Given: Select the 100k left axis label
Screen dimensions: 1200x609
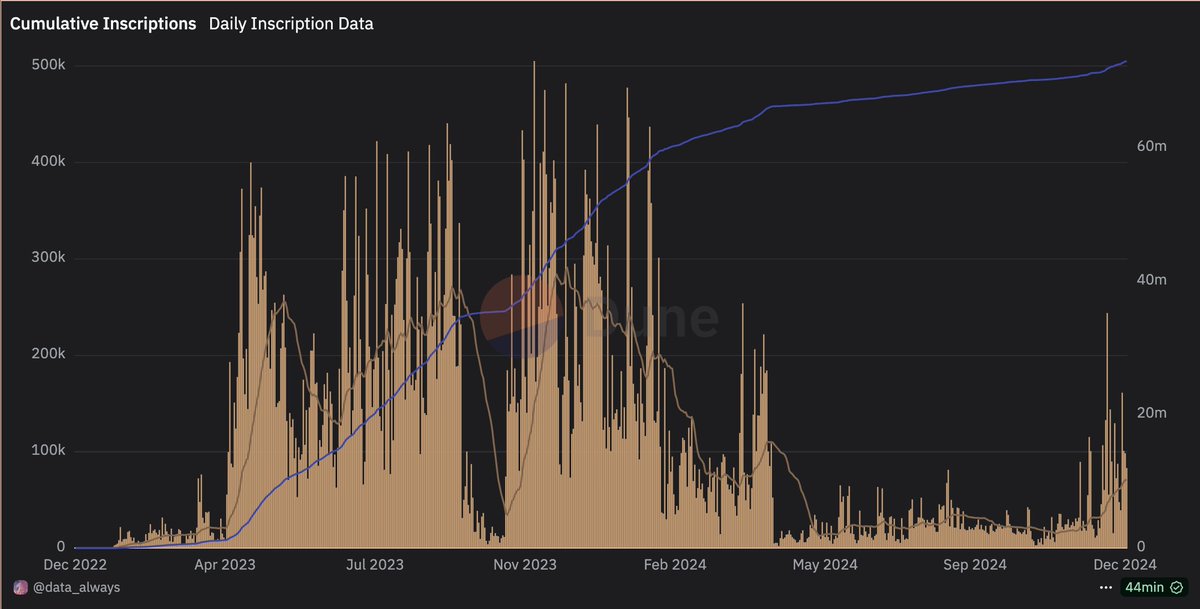Looking at the screenshot, I should pyautogui.click(x=49, y=451).
